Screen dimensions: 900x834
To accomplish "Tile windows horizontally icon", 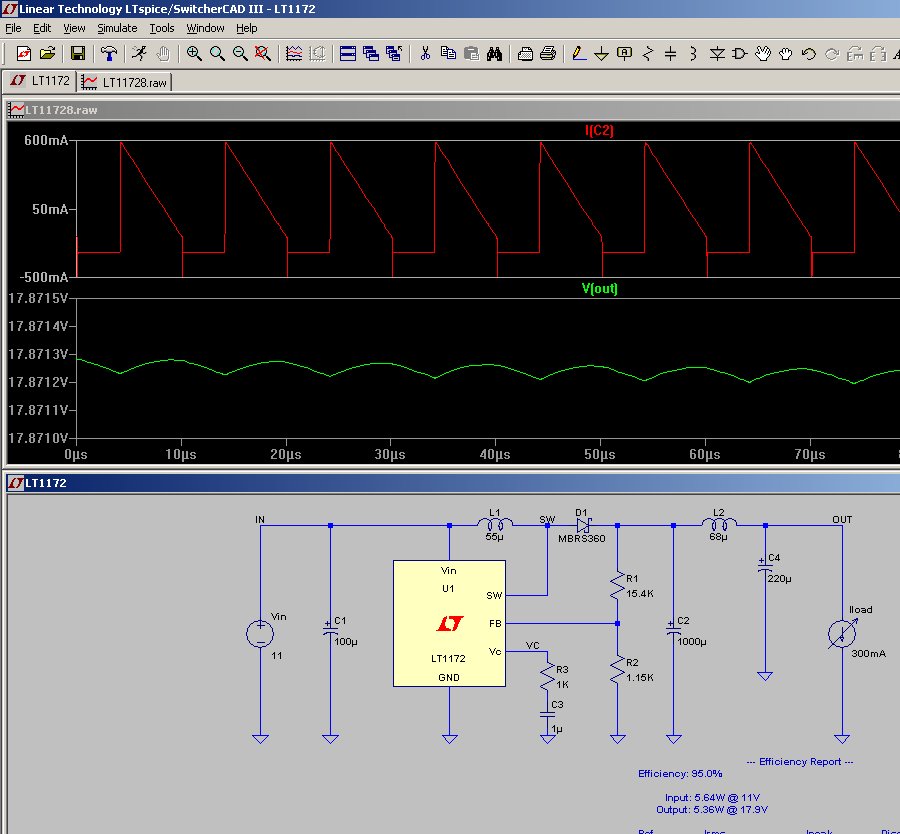I will pyautogui.click(x=348, y=53).
